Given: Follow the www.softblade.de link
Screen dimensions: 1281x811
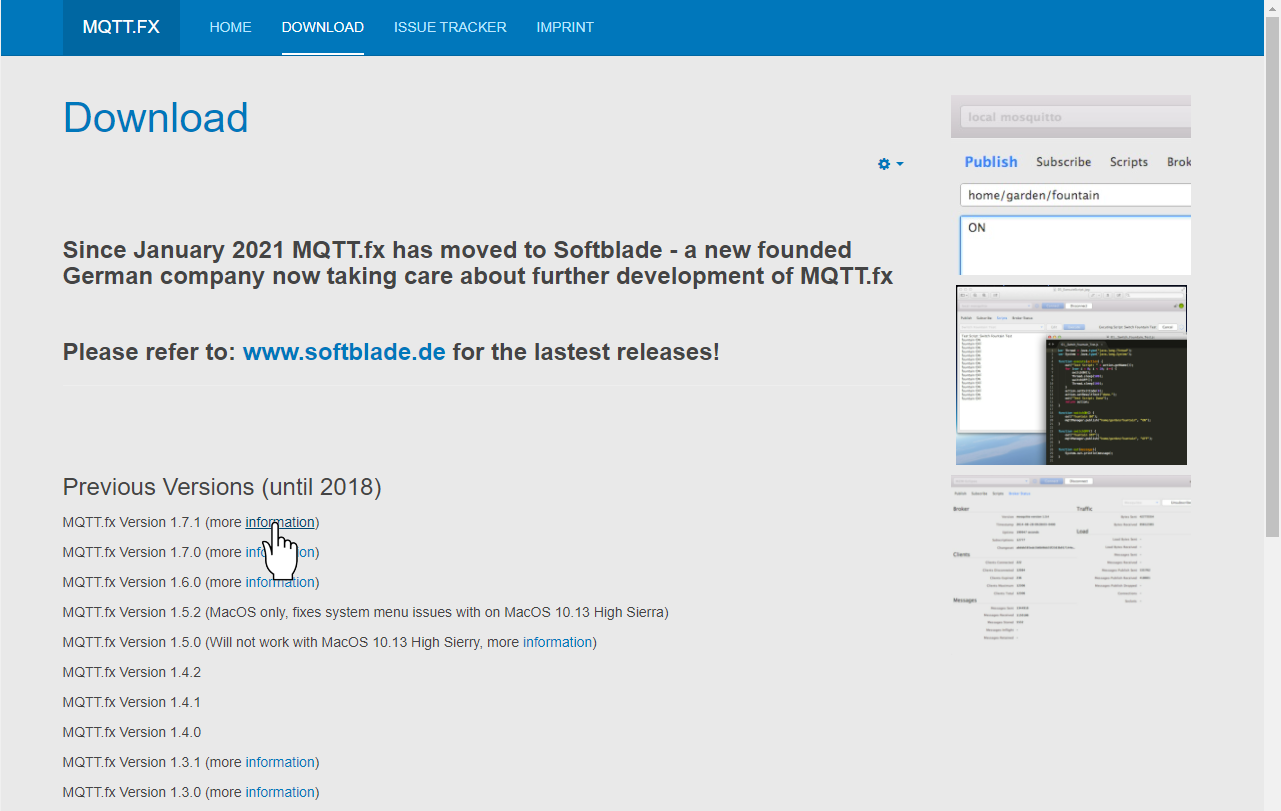Looking at the screenshot, I should [x=344, y=352].
